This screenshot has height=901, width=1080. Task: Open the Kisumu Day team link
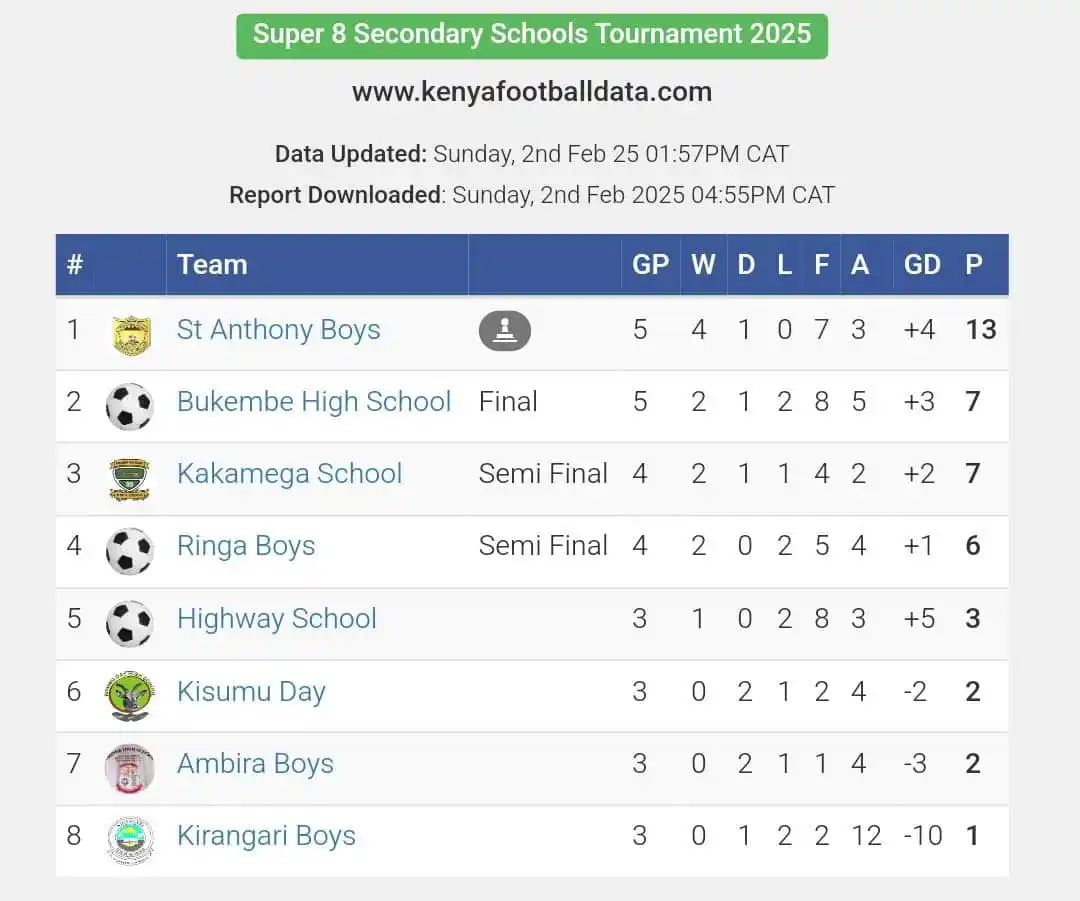[251, 692]
